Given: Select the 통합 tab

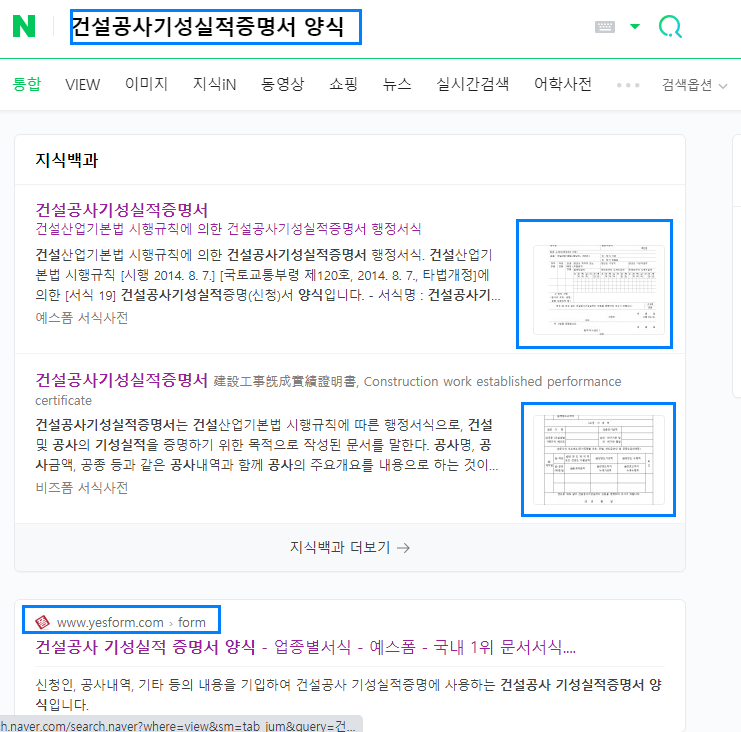Looking at the screenshot, I should (26, 84).
